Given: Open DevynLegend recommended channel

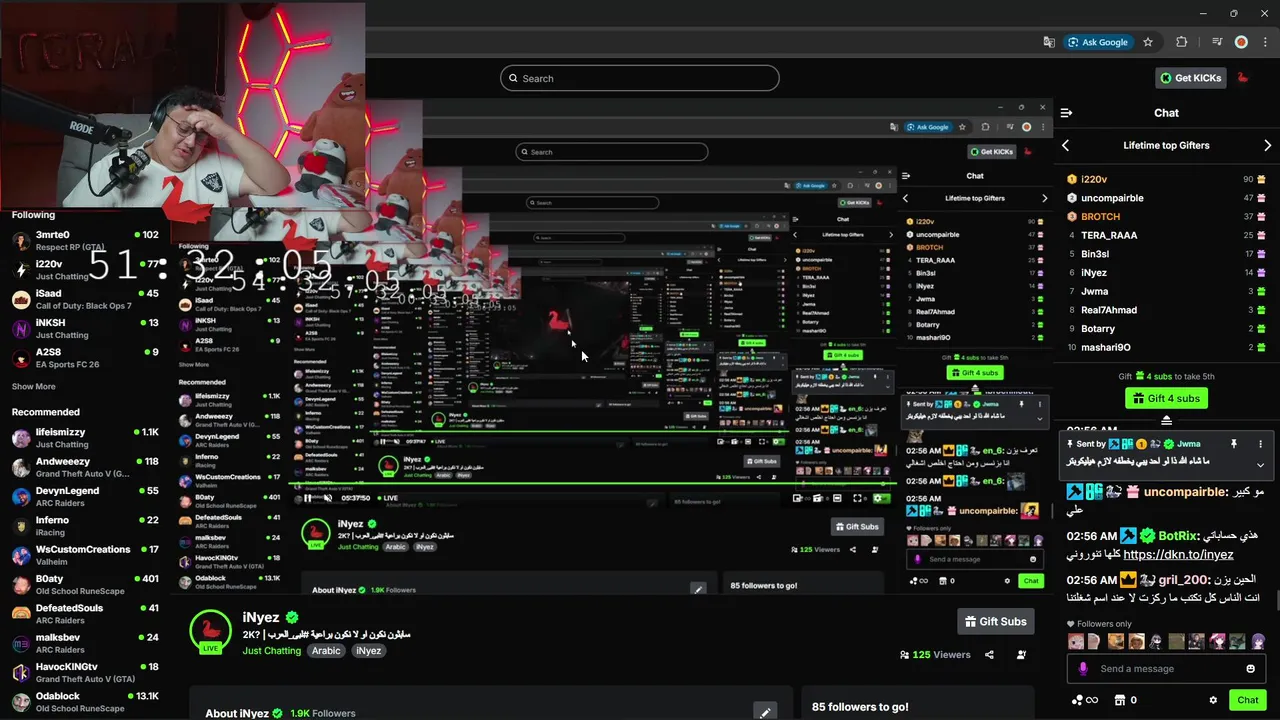Looking at the screenshot, I should point(86,497).
